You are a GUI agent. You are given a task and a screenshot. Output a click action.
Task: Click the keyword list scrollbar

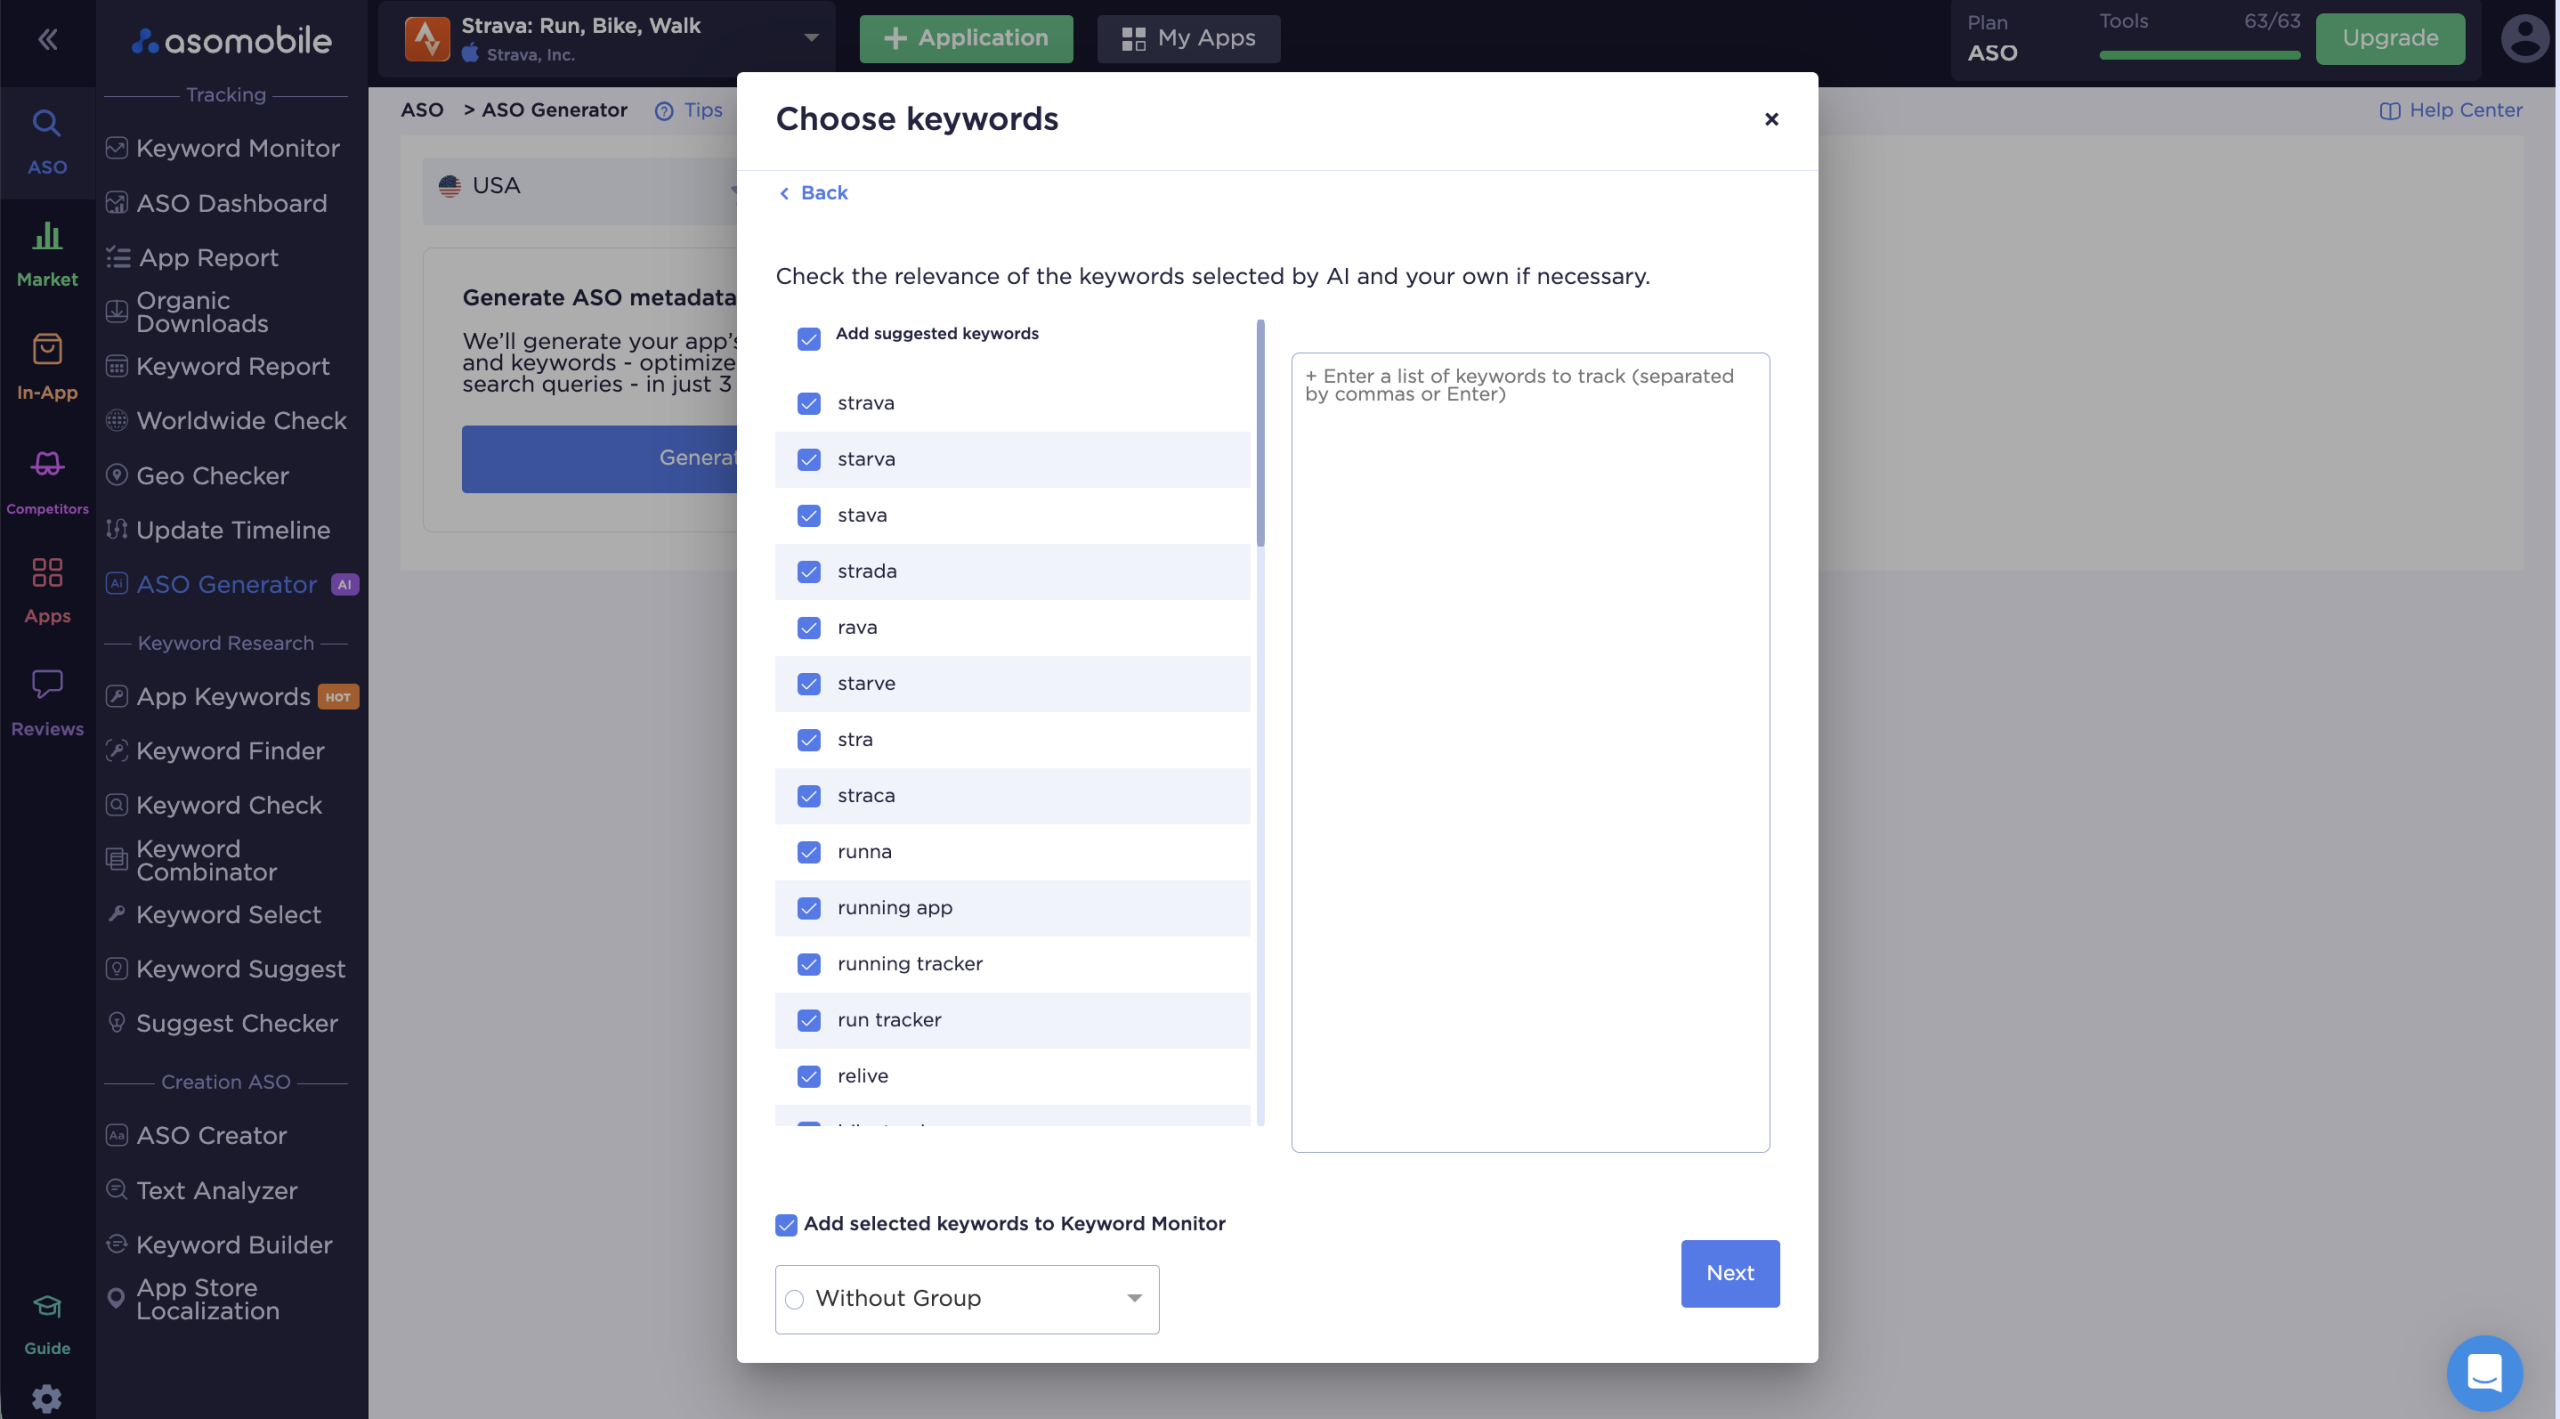click(1260, 433)
